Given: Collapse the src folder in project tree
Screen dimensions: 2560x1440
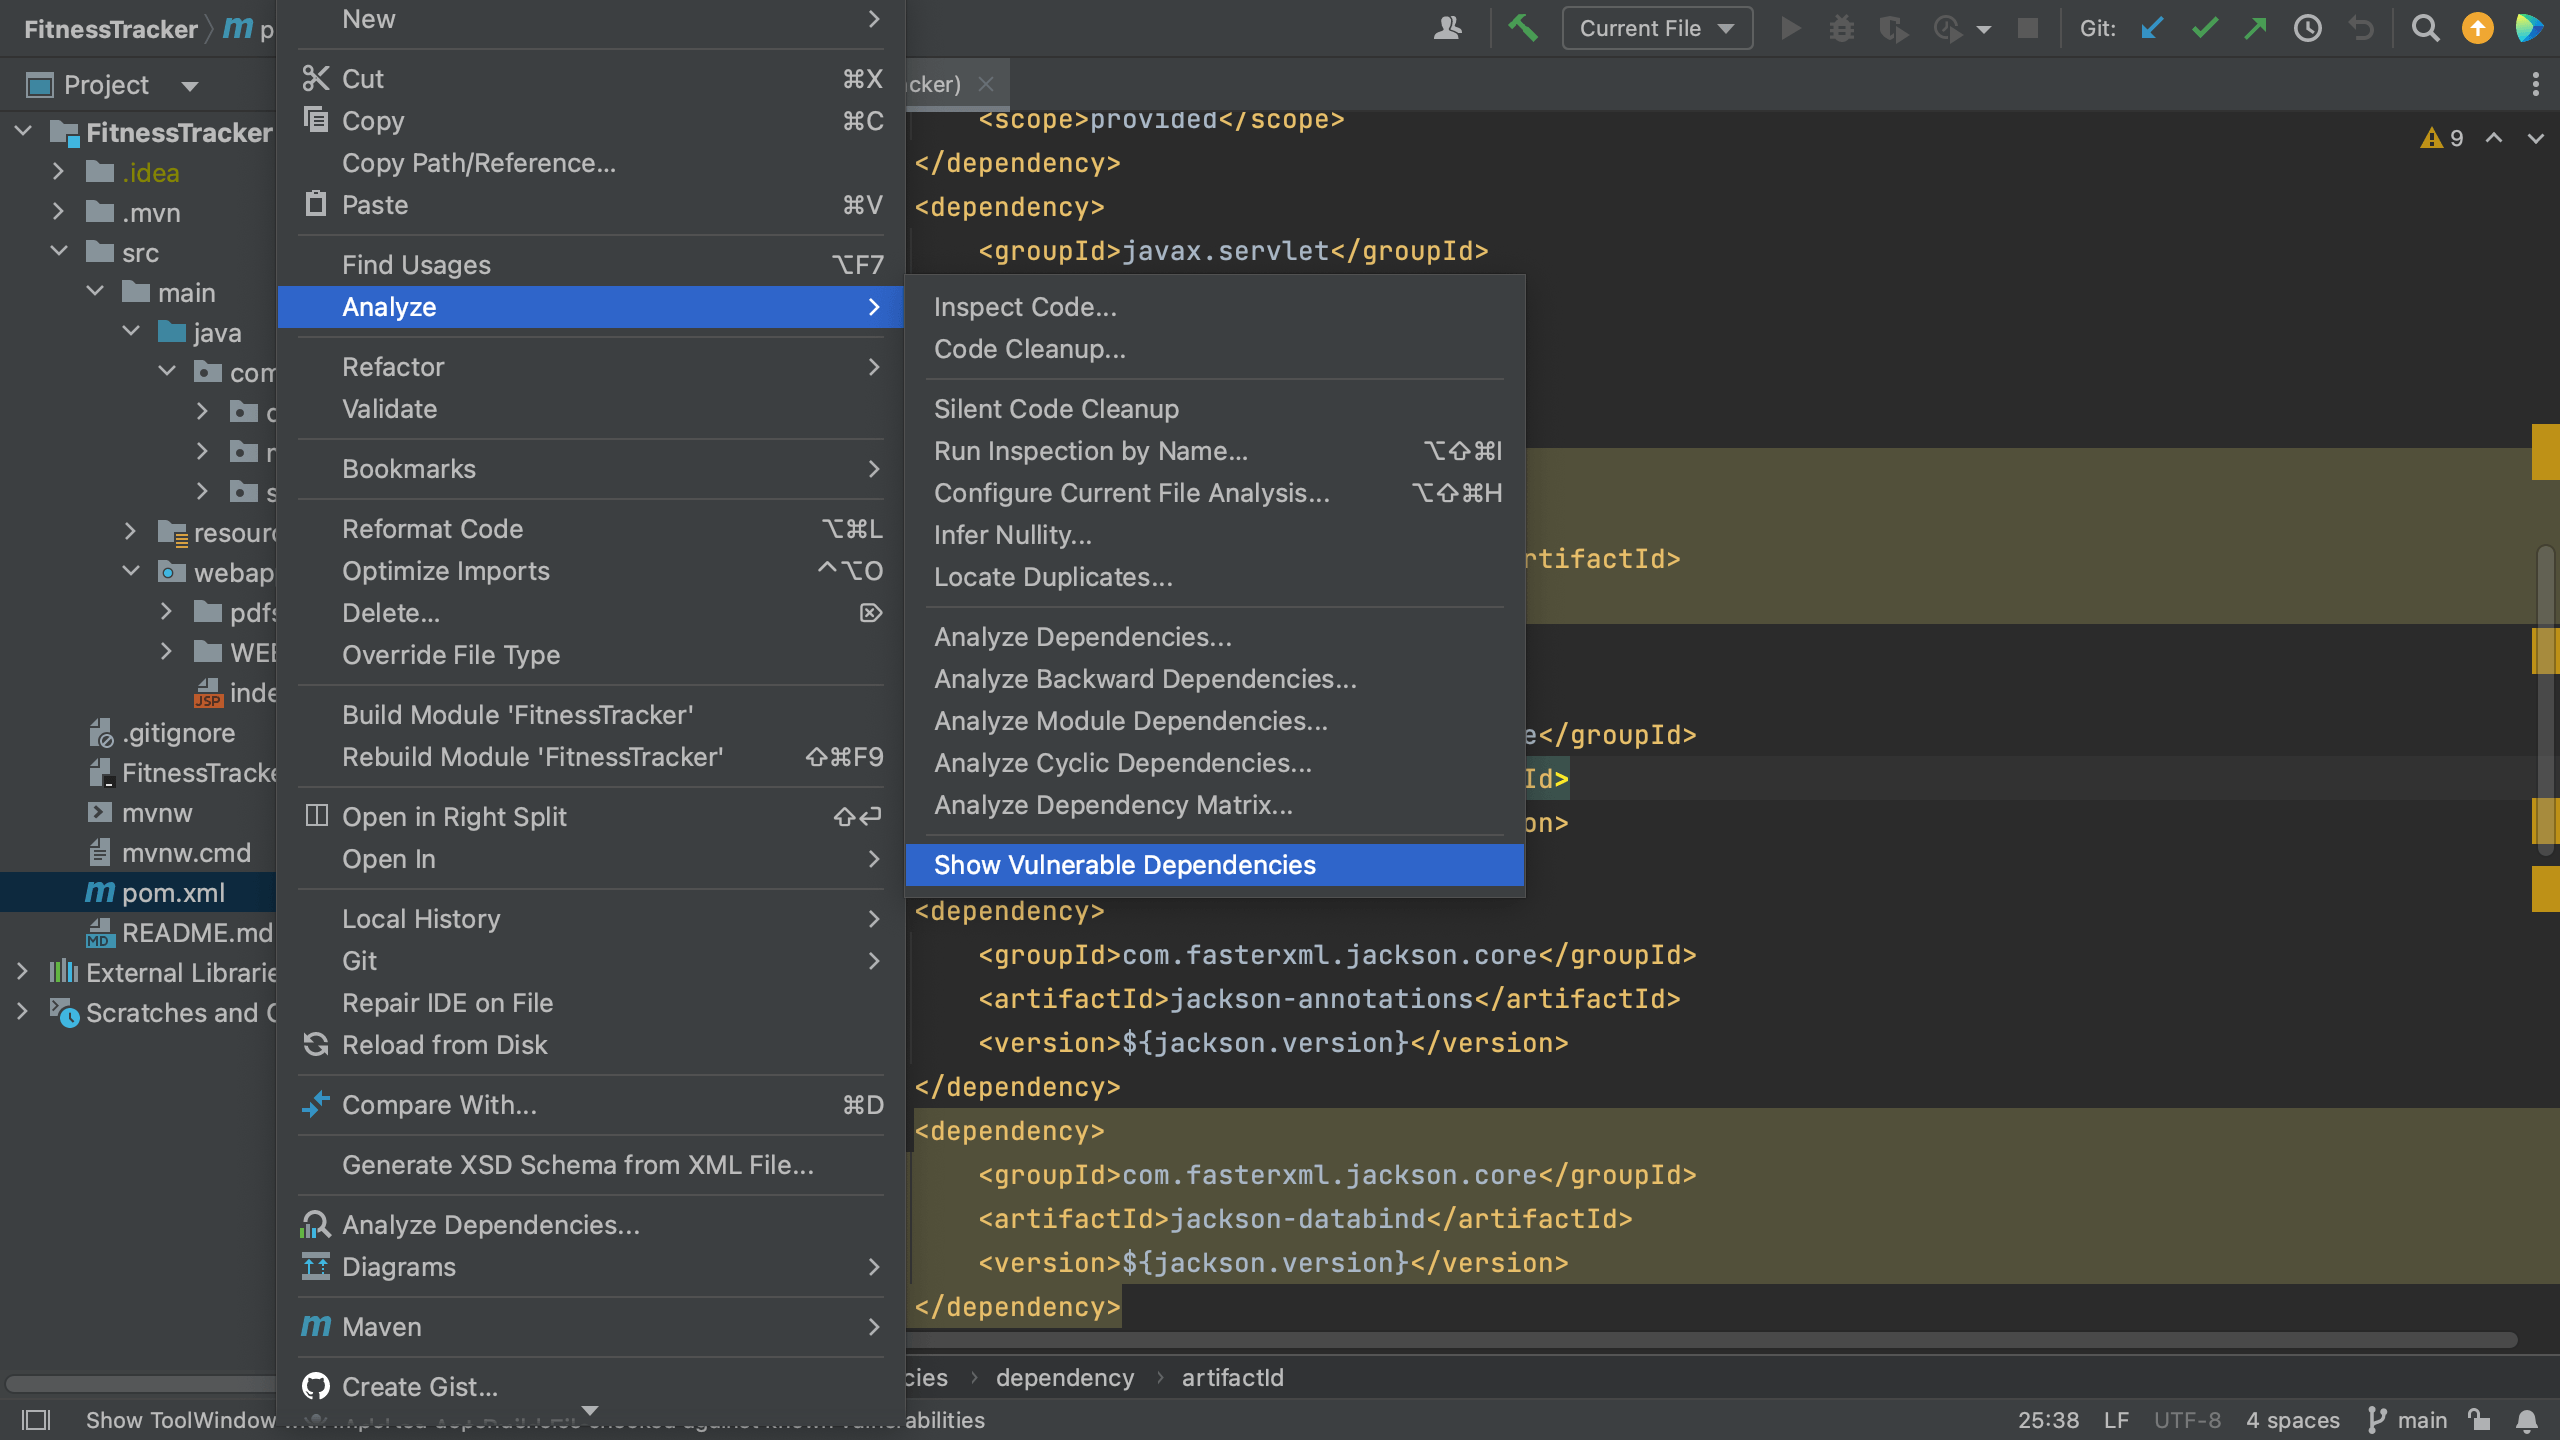Looking at the screenshot, I should (58, 251).
